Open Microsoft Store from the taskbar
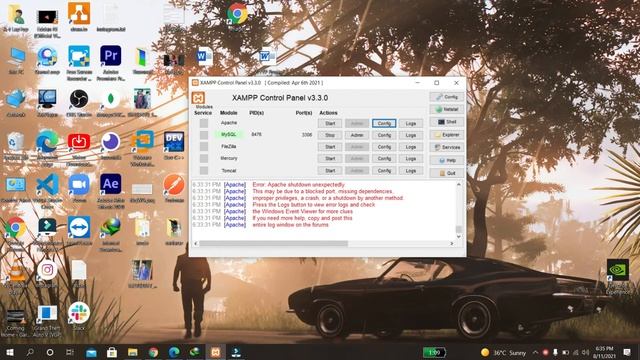Viewport: 640px width, 360px height. (112, 352)
